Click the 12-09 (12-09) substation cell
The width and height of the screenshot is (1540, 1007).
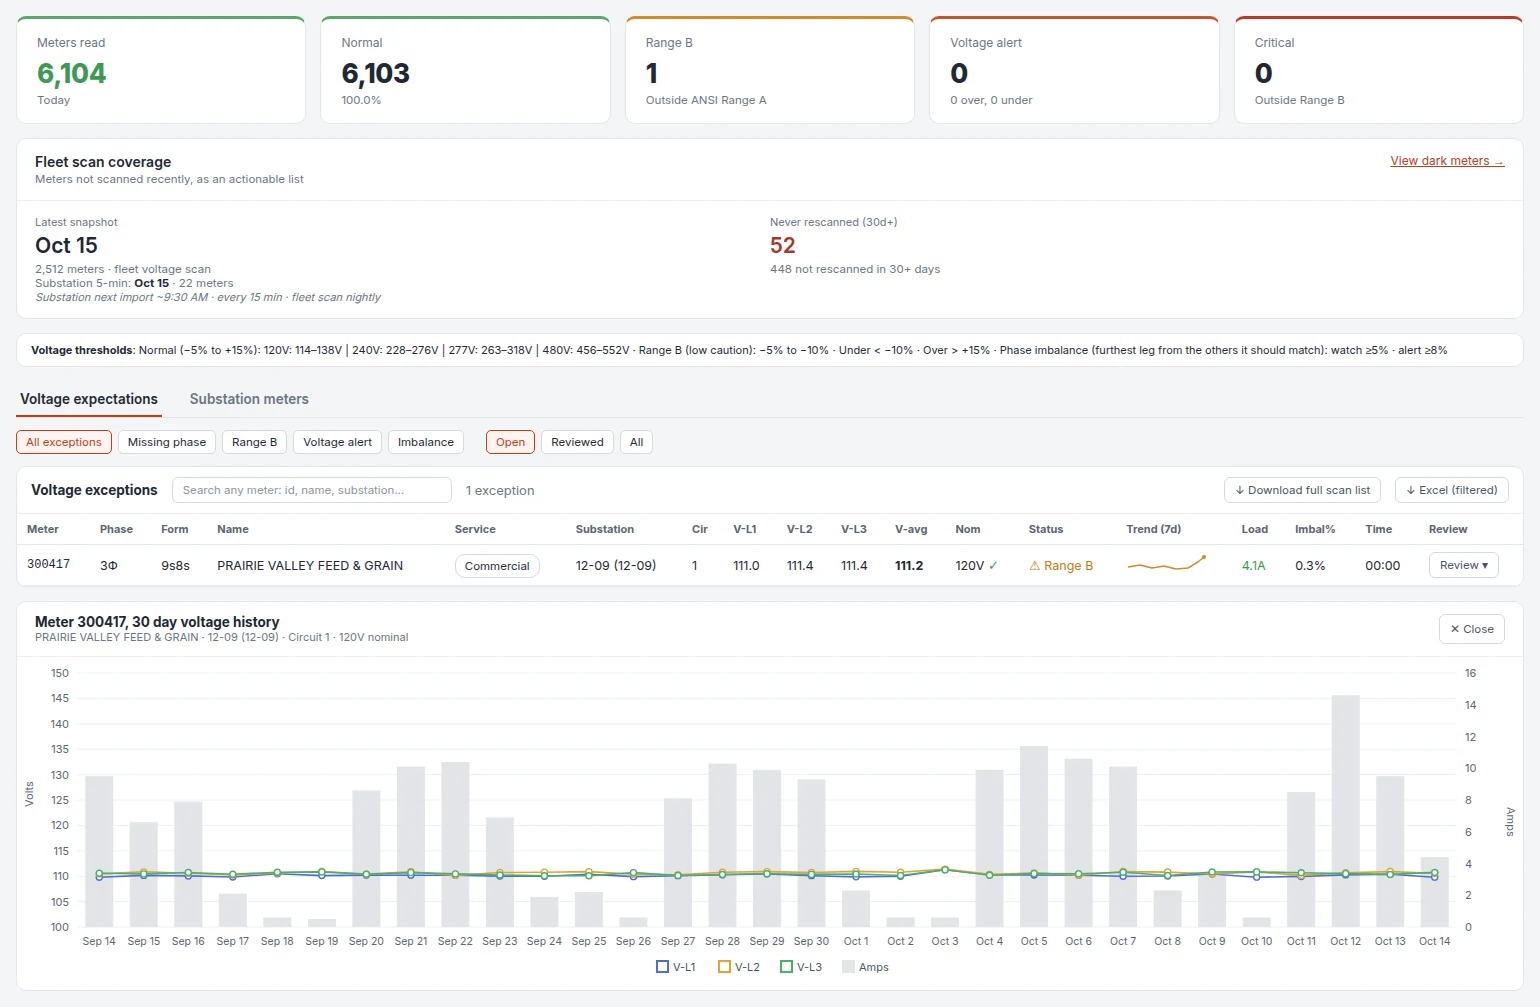pos(616,566)
